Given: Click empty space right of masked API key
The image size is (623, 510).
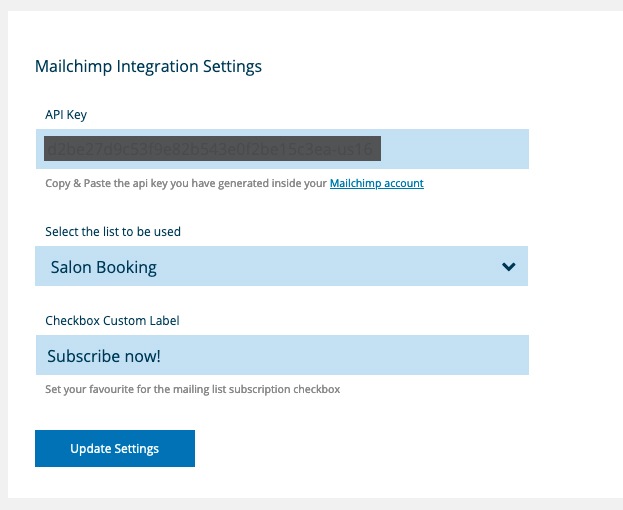Looking at the screenshot, I should point(455,149).
